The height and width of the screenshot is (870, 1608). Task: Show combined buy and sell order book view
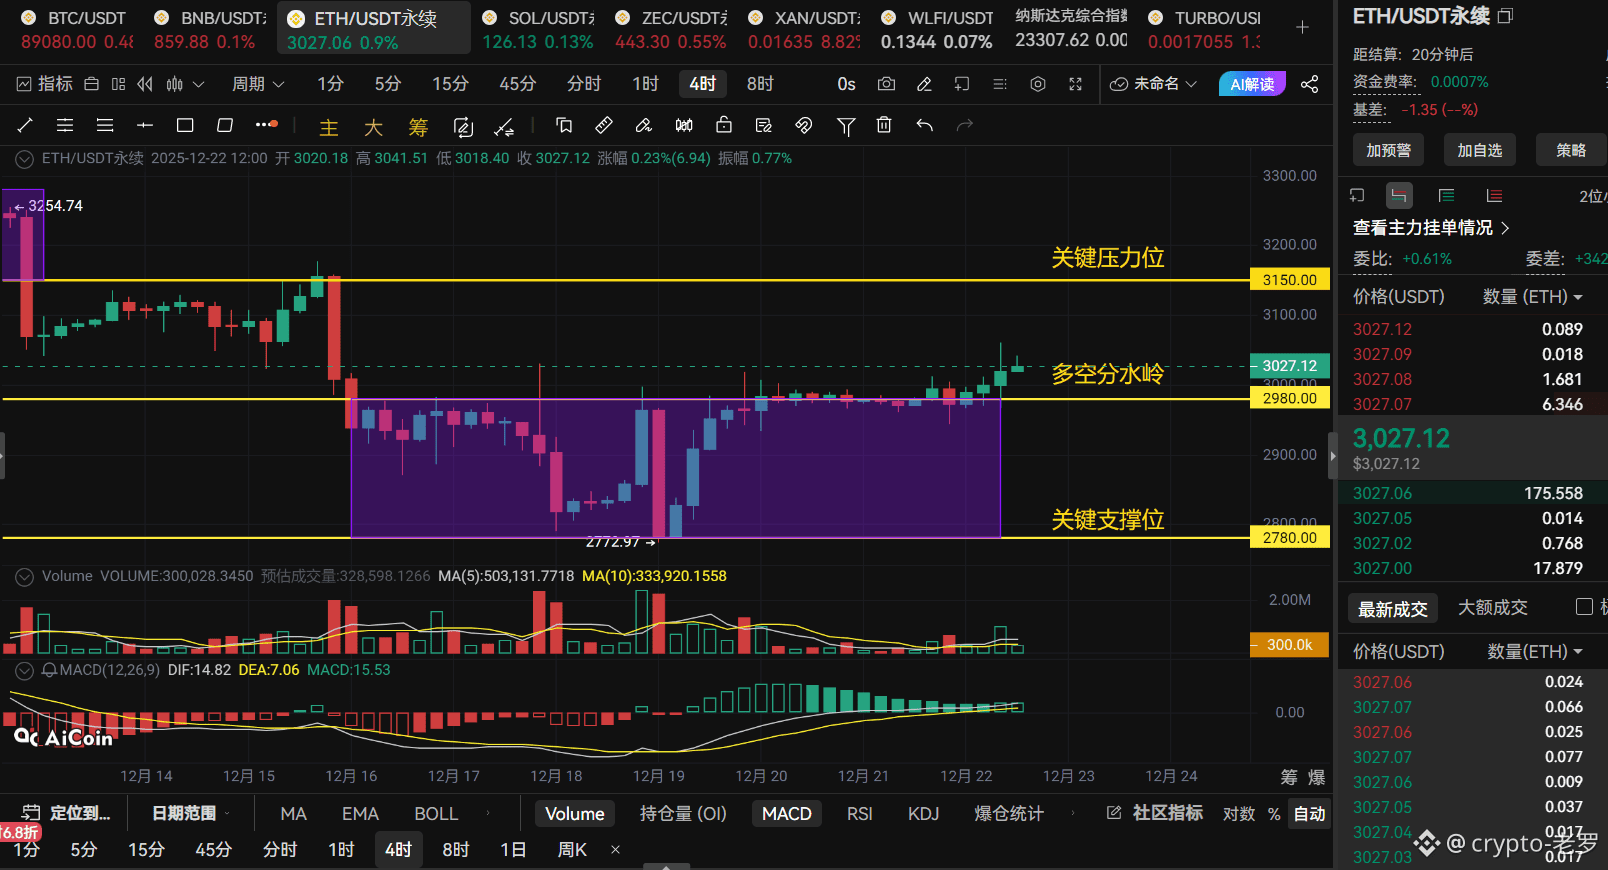point(1399,196)
